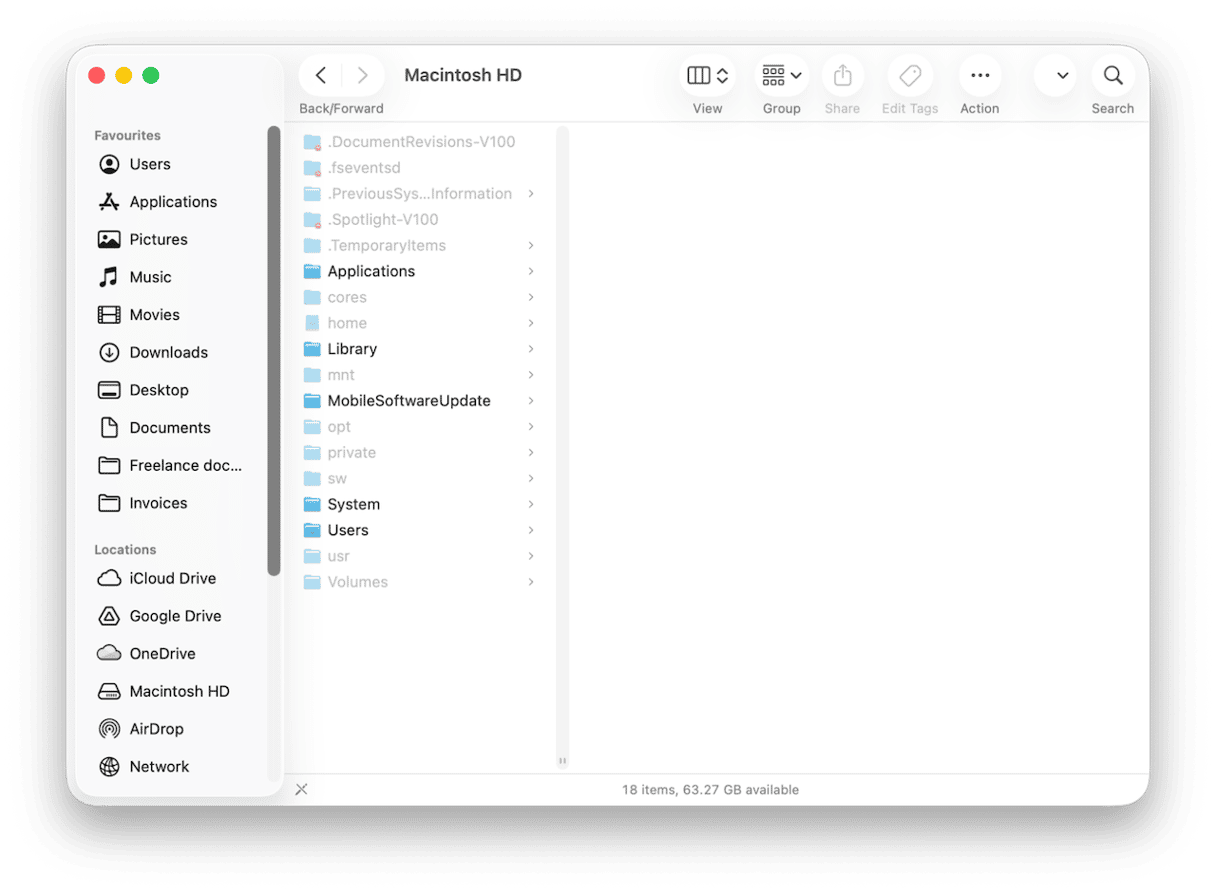
Task: Select iCloud Drive location
Action: (172, 578)
